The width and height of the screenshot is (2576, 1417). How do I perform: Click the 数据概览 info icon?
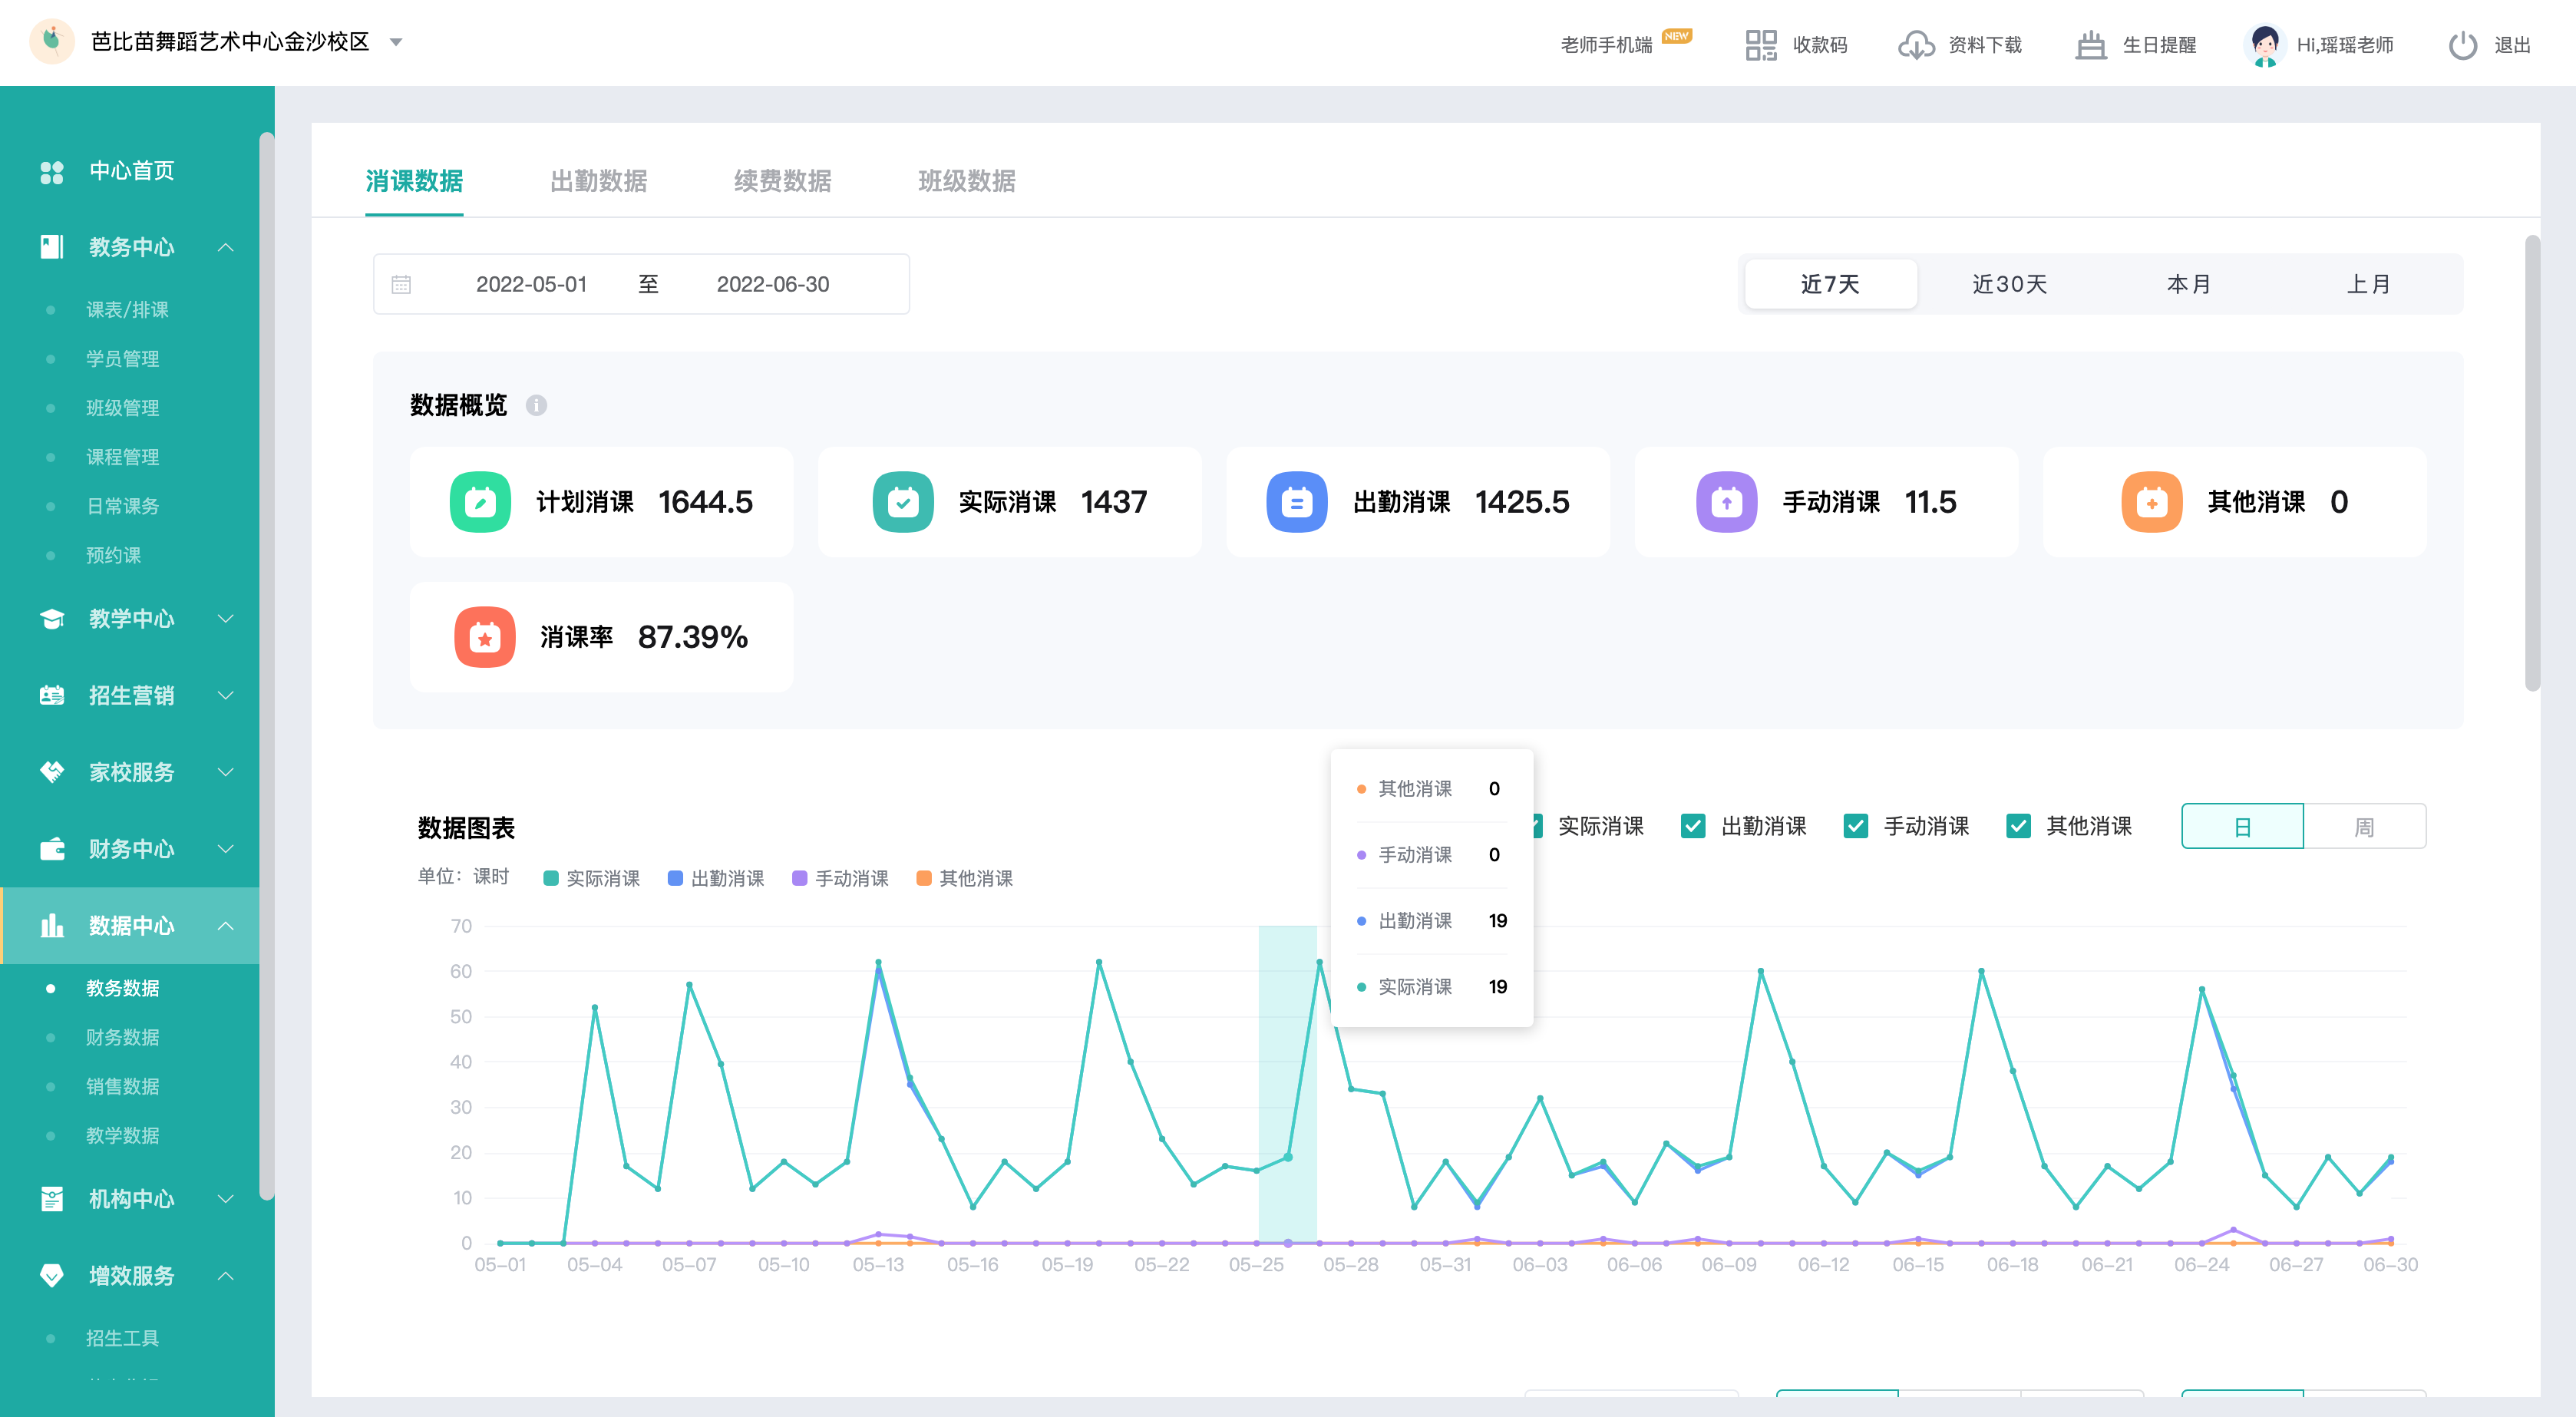pos(536,405)
